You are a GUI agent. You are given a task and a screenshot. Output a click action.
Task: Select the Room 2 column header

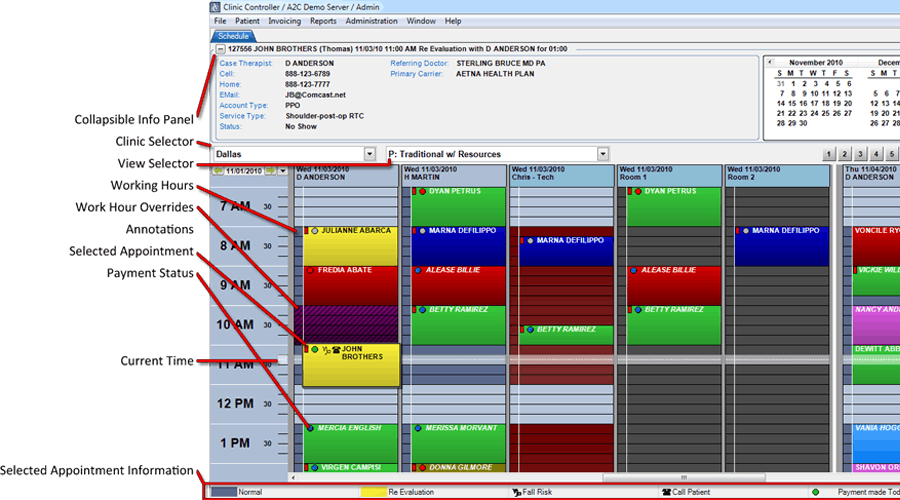tap(777, 175)
